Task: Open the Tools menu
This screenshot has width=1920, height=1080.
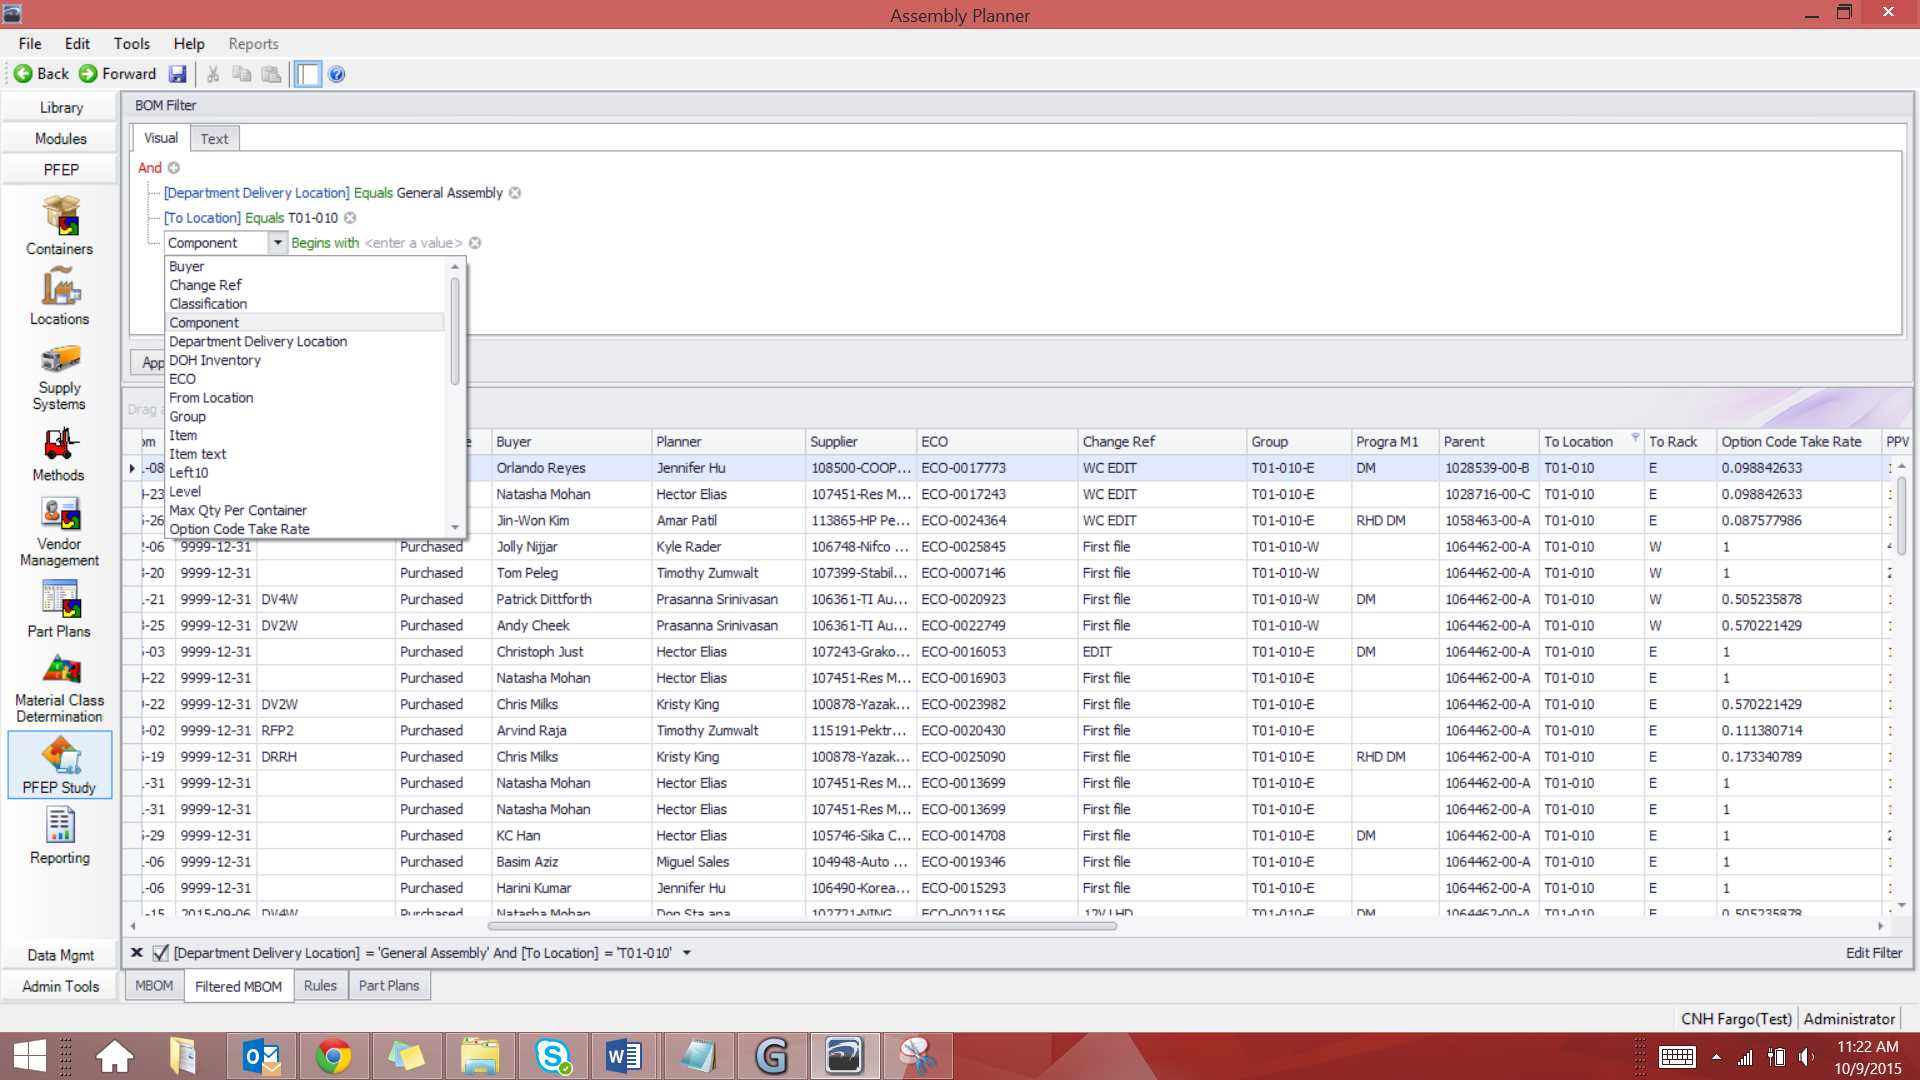Action: tap(131, 44)
